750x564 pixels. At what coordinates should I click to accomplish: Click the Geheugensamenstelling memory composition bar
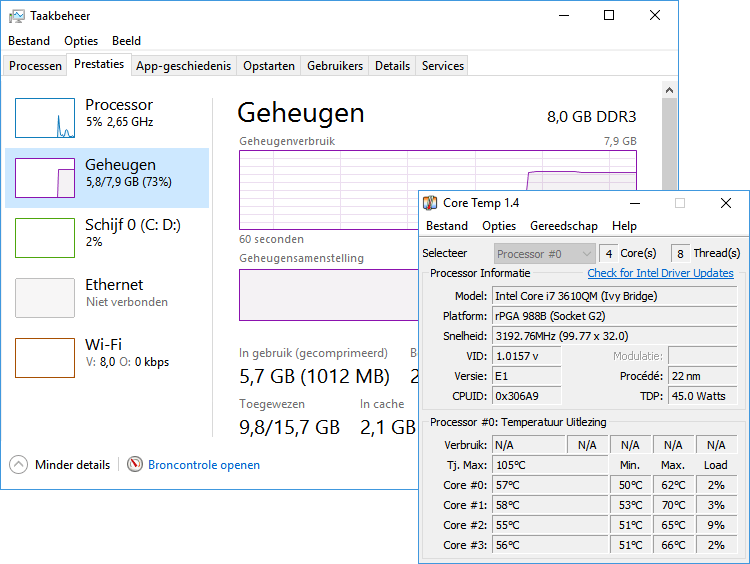pyautogui.click(x=327, y=295)
